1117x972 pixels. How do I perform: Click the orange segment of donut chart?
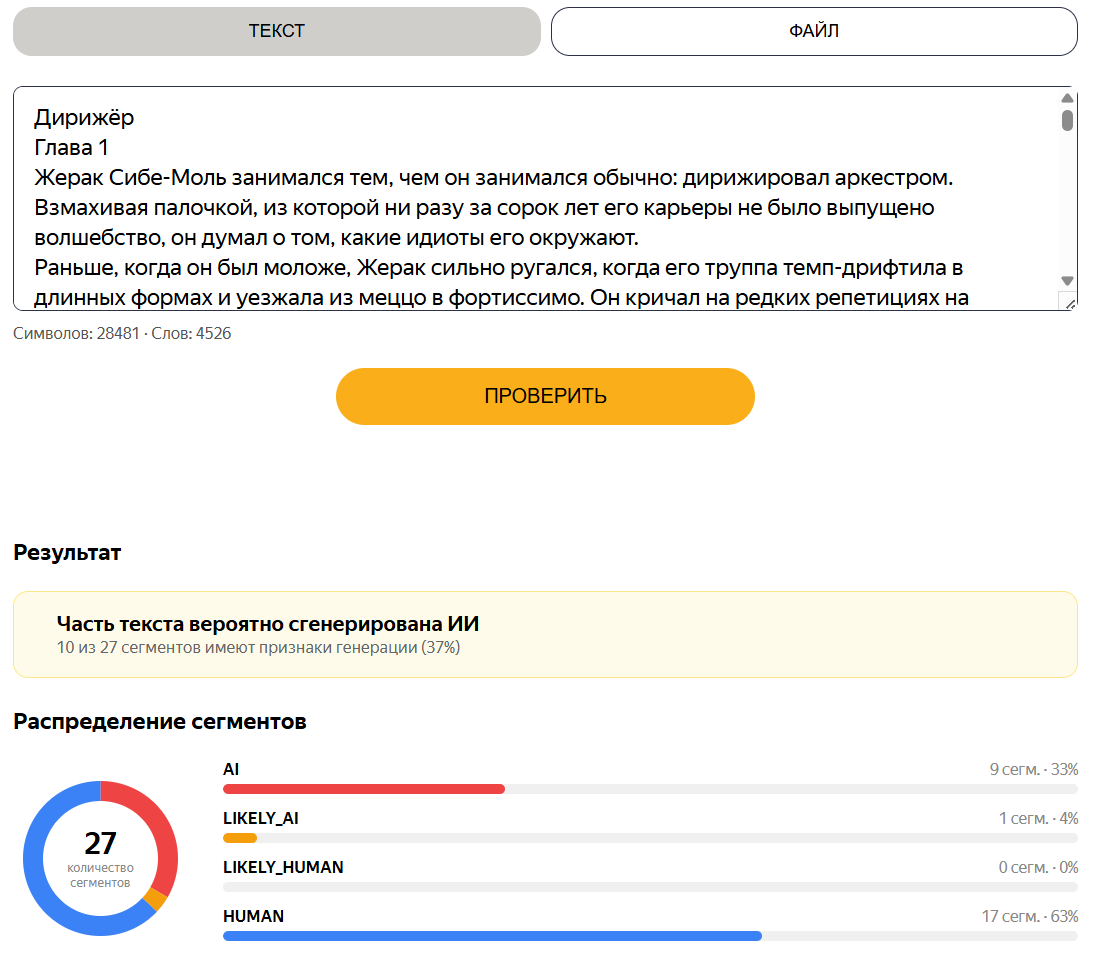tap(155, 899)
